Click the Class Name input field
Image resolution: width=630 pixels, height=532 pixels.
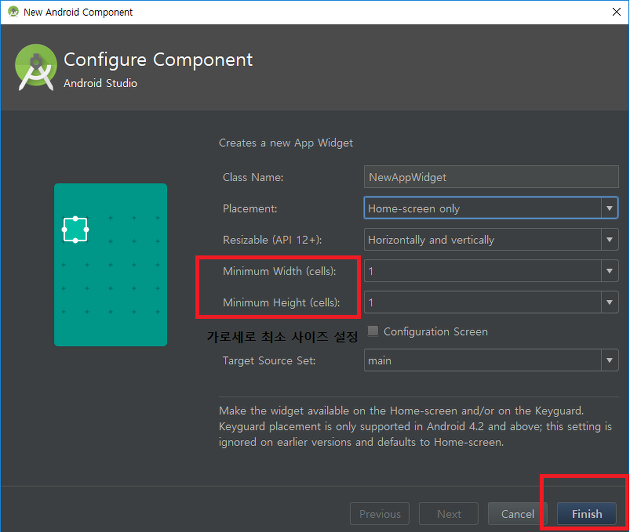tap(491, 177)
